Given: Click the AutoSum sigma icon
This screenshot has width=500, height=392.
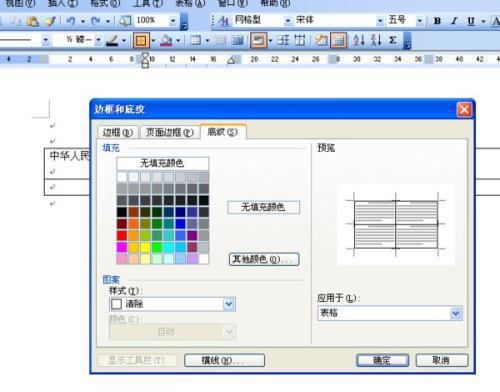Looking at the screenshot, I should point(393,41).
